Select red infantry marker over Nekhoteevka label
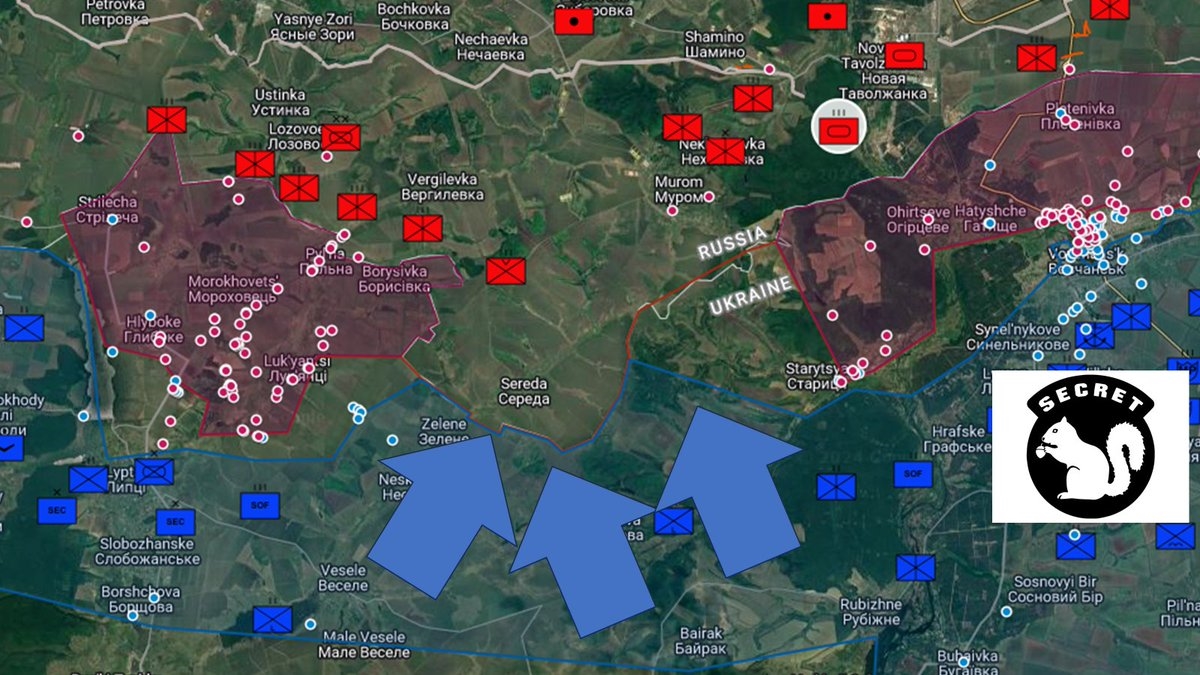The height and width of the screenshot is (675, 1200). click(x=725, y=151)
